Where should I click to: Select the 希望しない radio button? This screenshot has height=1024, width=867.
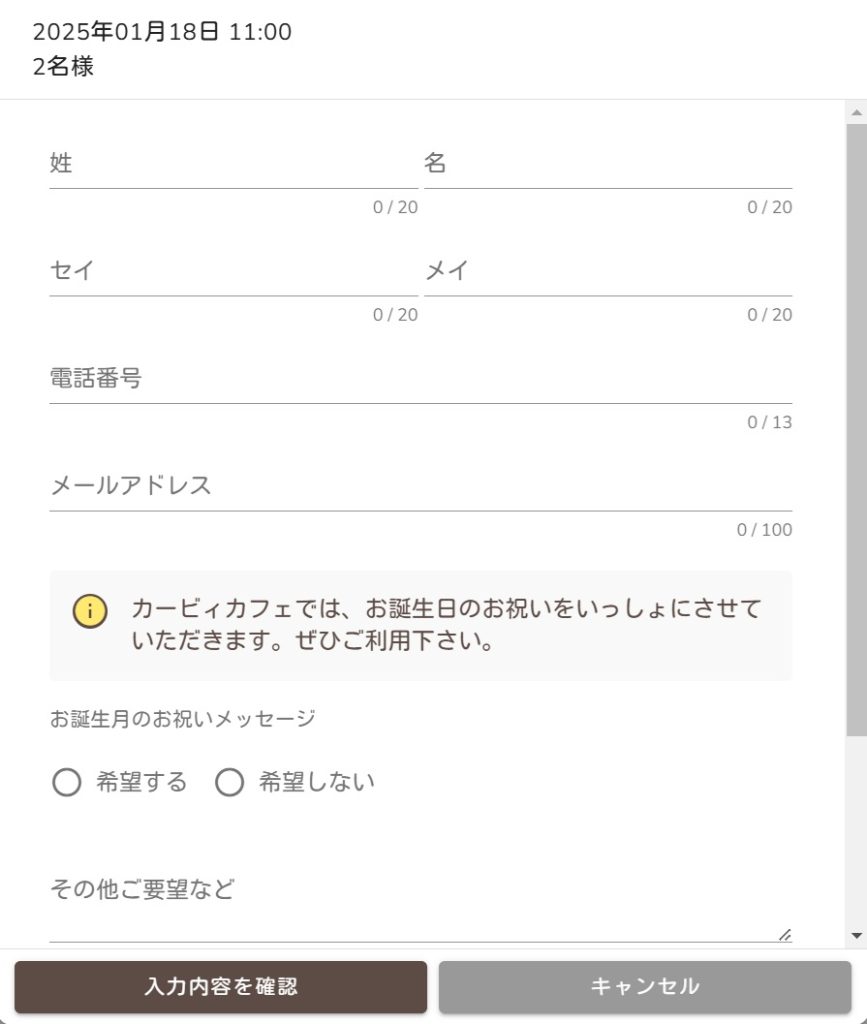tap(230, 783)
